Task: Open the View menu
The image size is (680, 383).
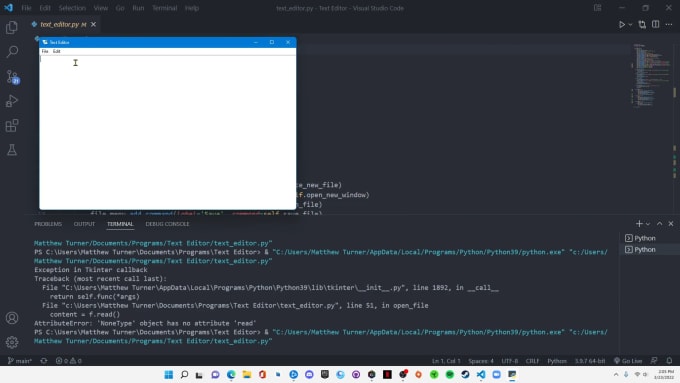Action: point(101,8)
